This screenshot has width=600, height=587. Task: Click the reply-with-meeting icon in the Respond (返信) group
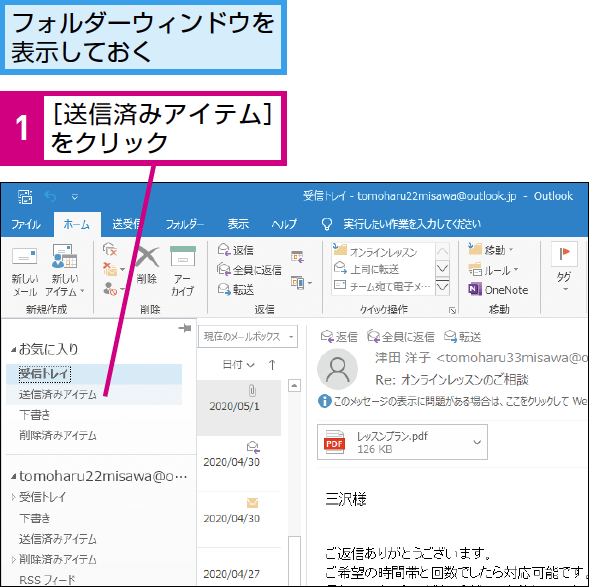[297, 256]
